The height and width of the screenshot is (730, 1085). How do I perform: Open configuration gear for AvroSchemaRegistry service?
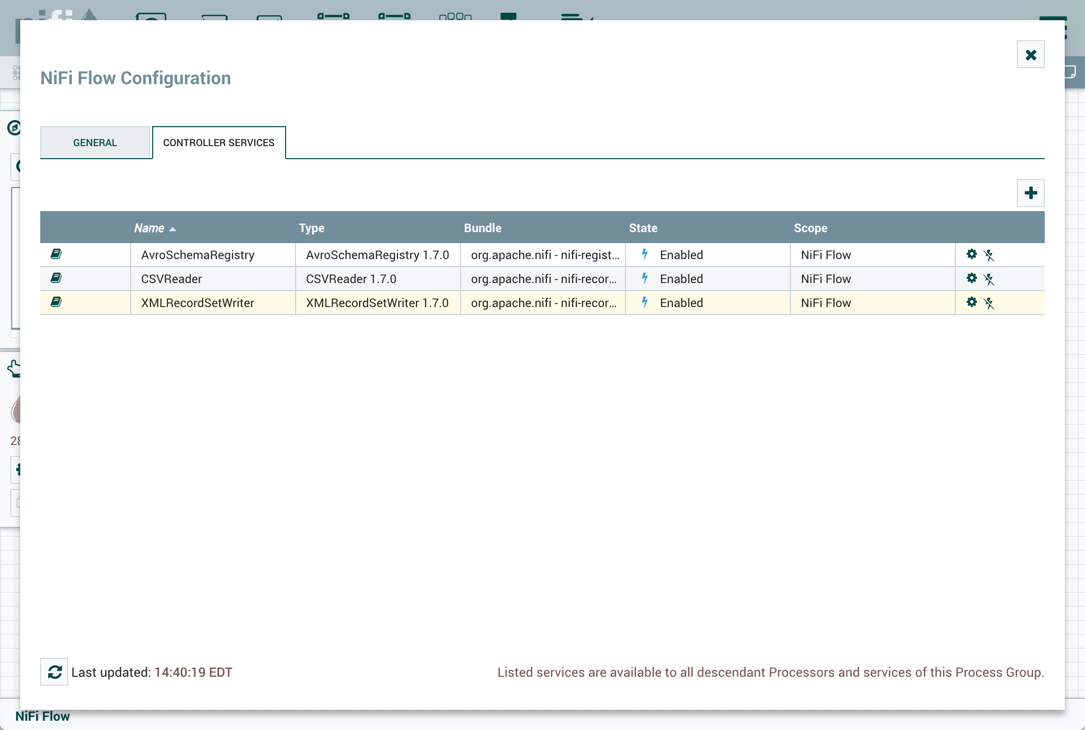tap(969, 254)
